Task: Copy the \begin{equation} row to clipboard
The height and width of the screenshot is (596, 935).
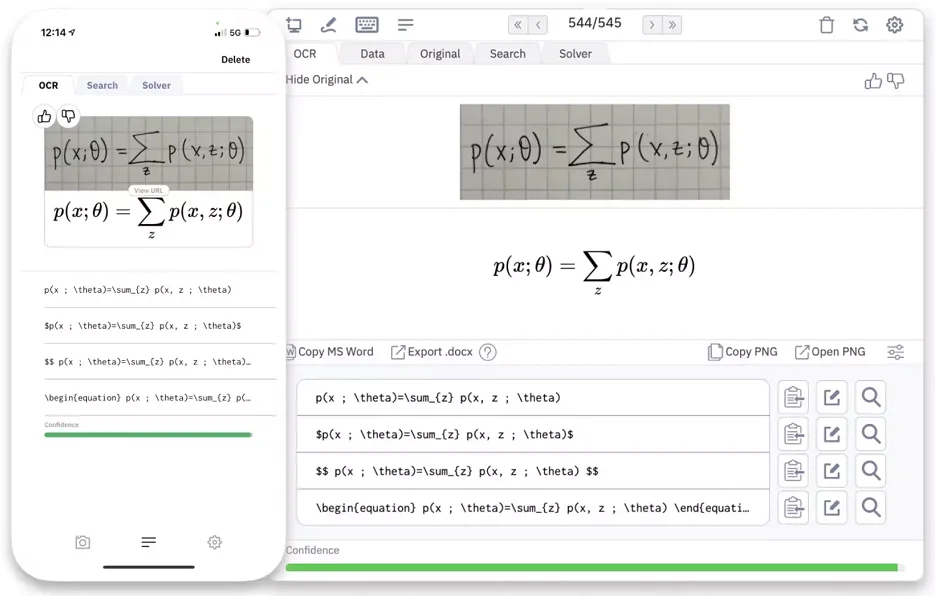Action: (x=793, y=508)
